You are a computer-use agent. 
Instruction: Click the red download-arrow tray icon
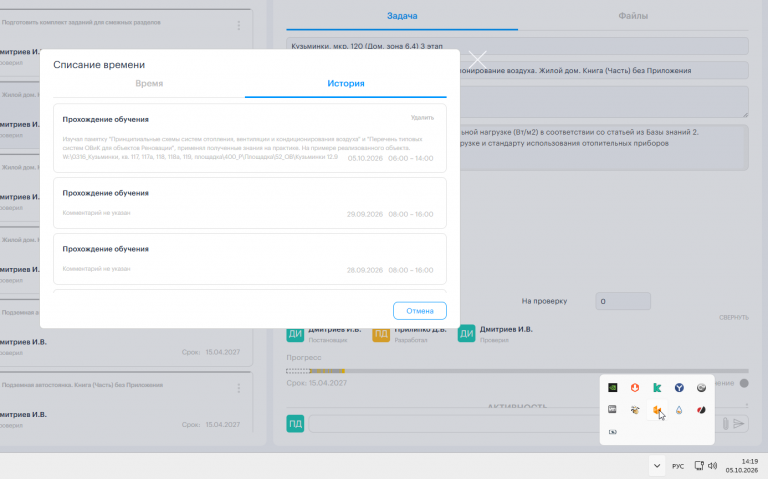point(635,387)
